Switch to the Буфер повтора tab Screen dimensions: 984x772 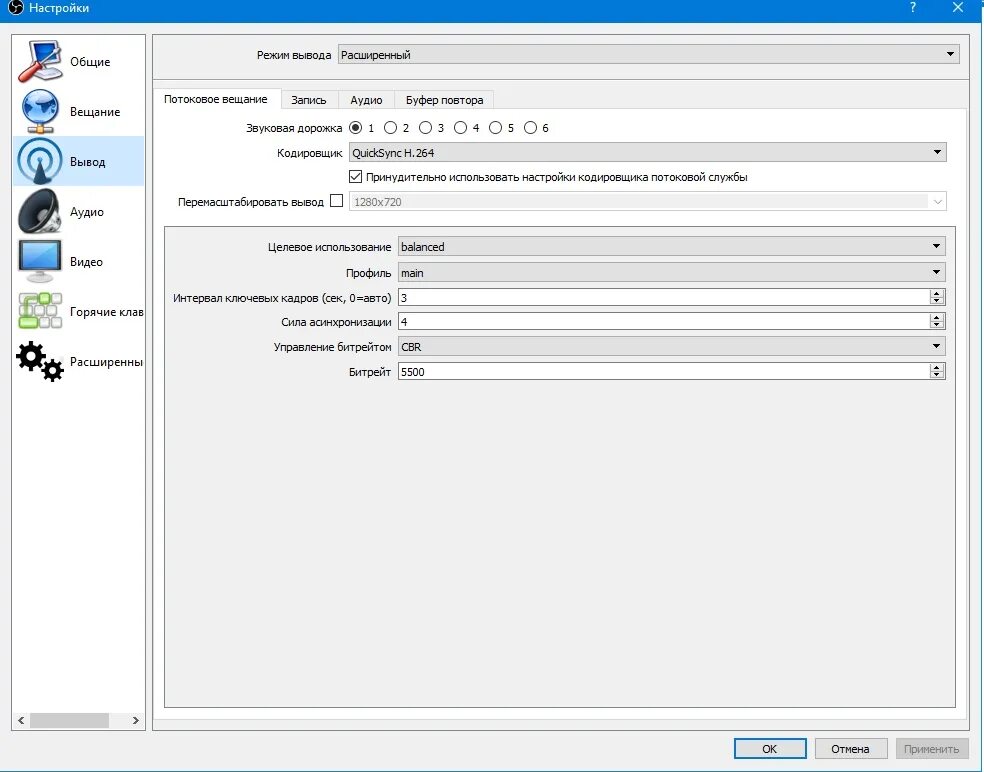pos(444,100)
